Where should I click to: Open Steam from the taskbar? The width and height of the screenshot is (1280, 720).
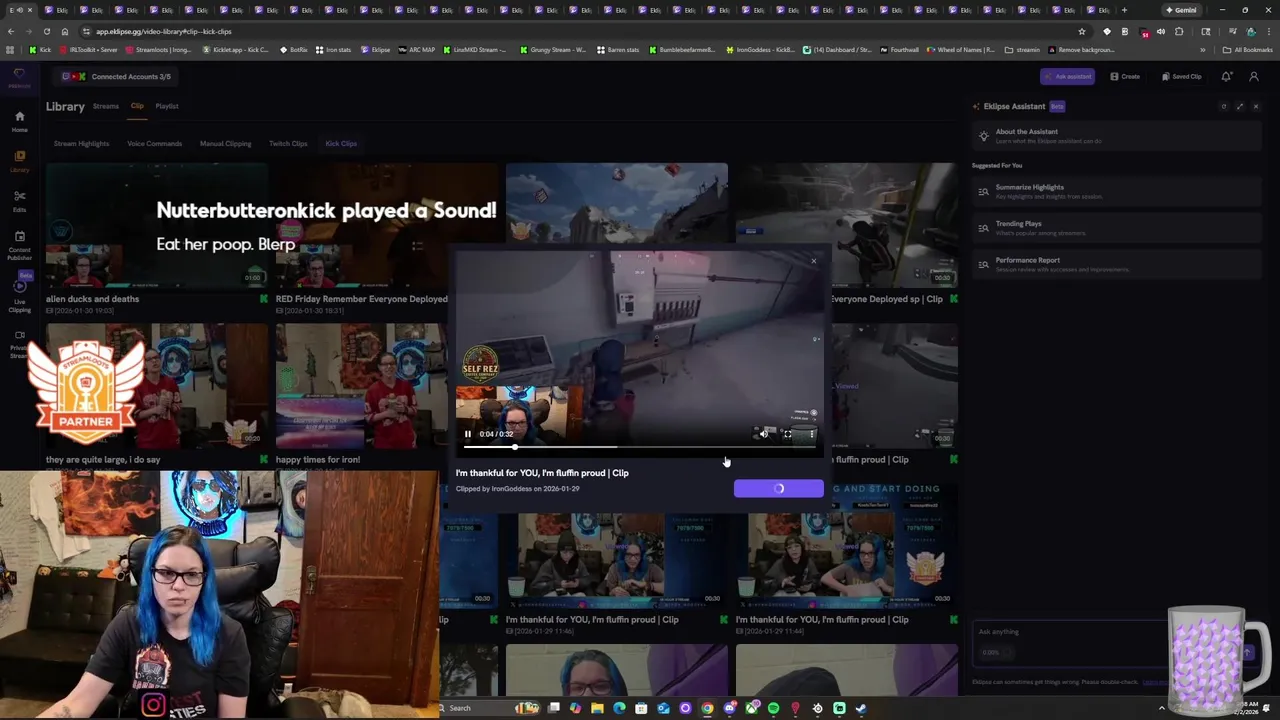click(861, 708)
